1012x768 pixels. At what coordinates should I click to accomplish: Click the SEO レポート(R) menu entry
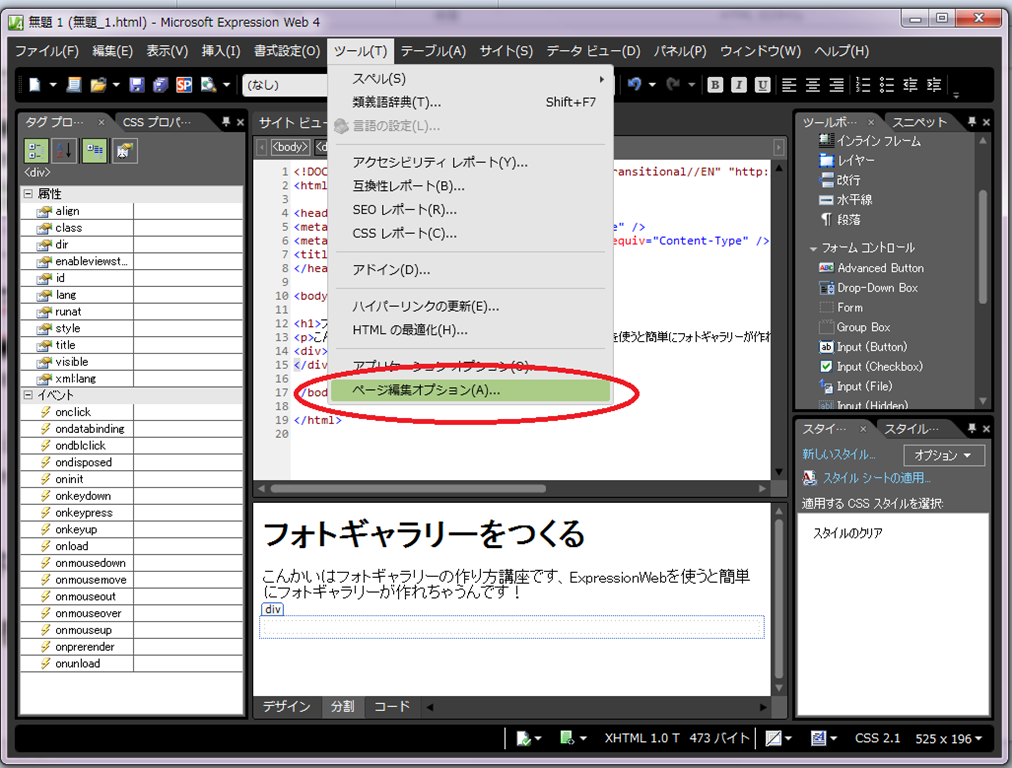point(470,210)
